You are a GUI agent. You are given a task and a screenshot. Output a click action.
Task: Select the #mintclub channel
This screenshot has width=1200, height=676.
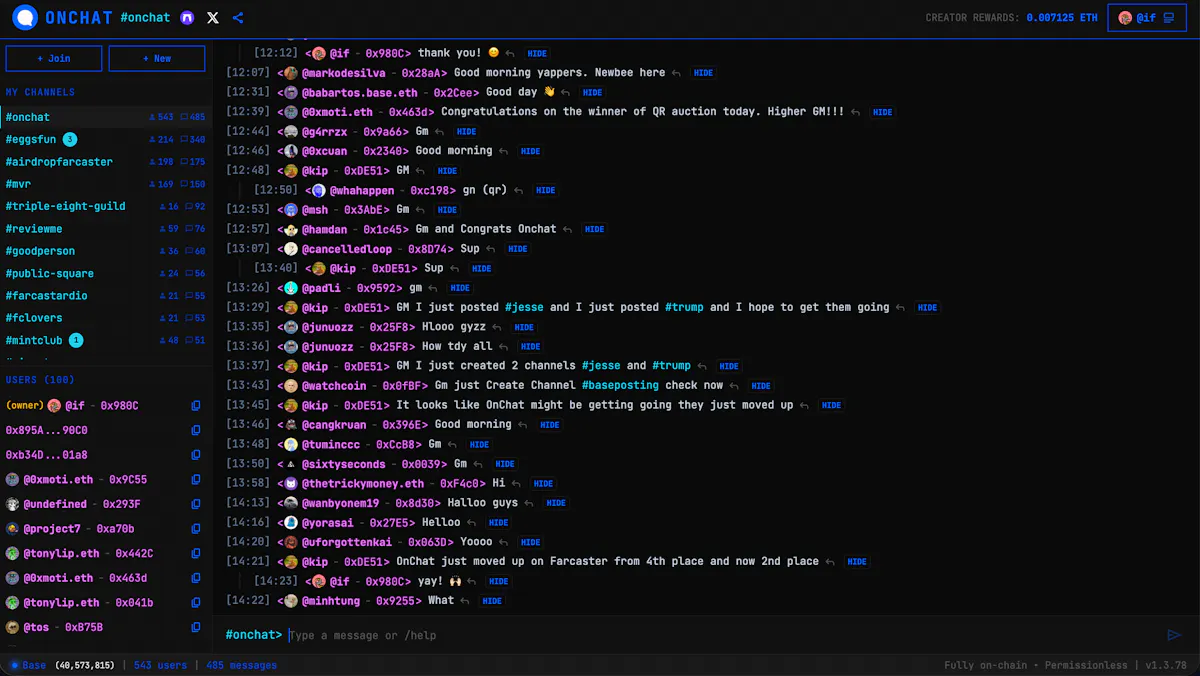click(105, 340)
